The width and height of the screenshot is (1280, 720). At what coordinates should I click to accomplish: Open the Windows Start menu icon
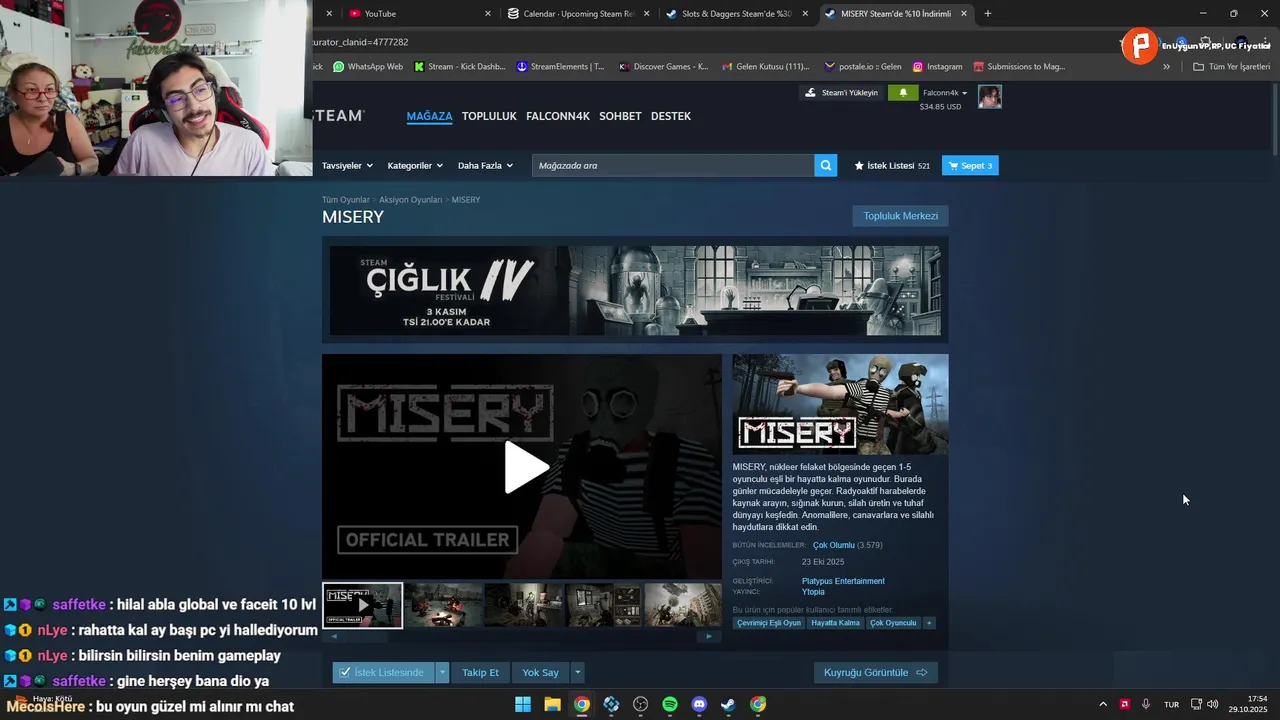tap(523, 704)
